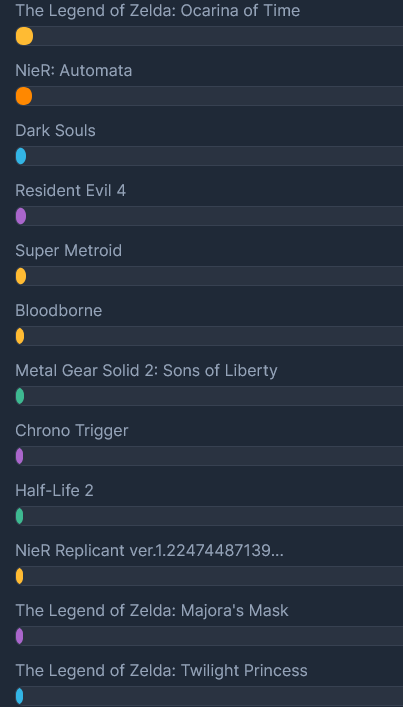Click the Dark Souls game title
This screenshot has width=403, height=707.
pos(55,130)
